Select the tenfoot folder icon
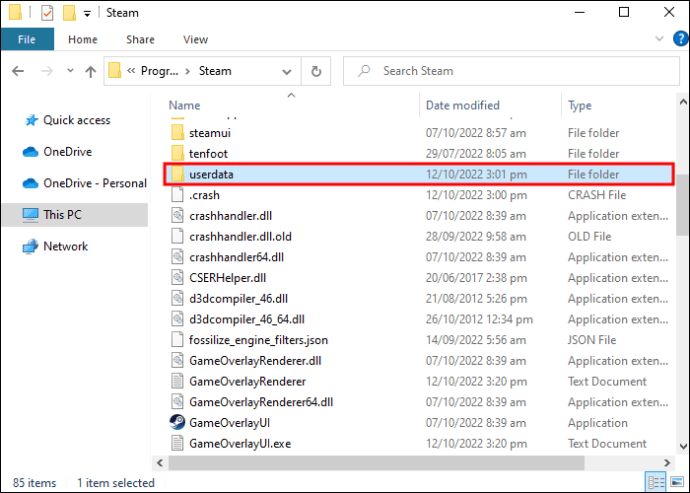 (x=177, y=153)
